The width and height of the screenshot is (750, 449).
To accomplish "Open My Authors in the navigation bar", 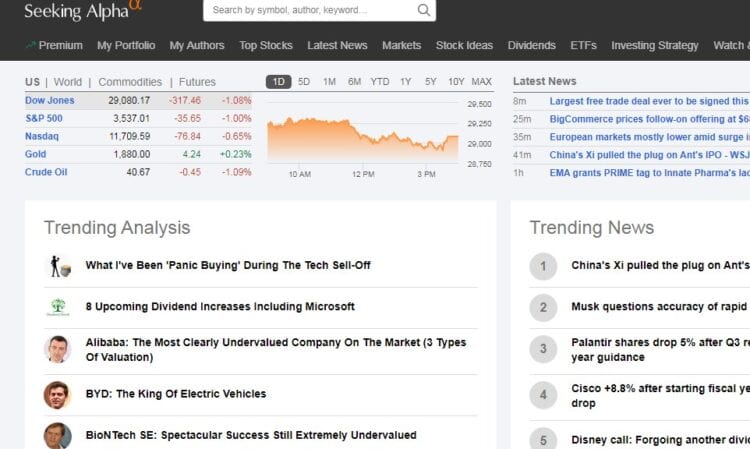I will point(197,45).
